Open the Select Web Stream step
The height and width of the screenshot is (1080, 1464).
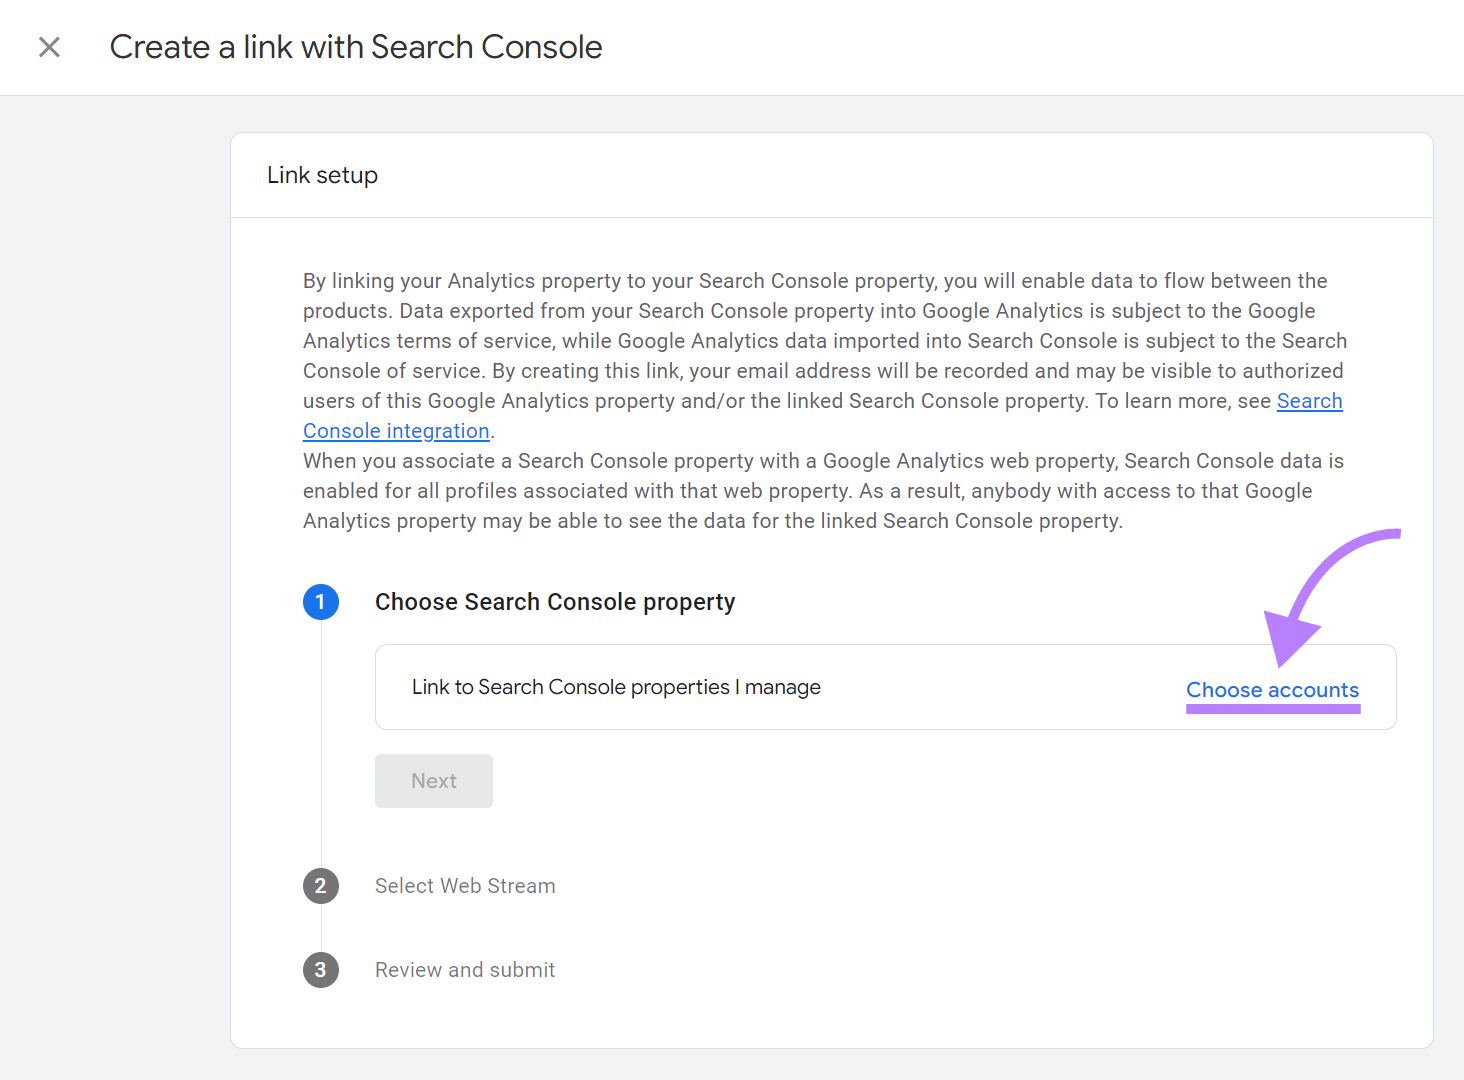click(x=464, y=886)
